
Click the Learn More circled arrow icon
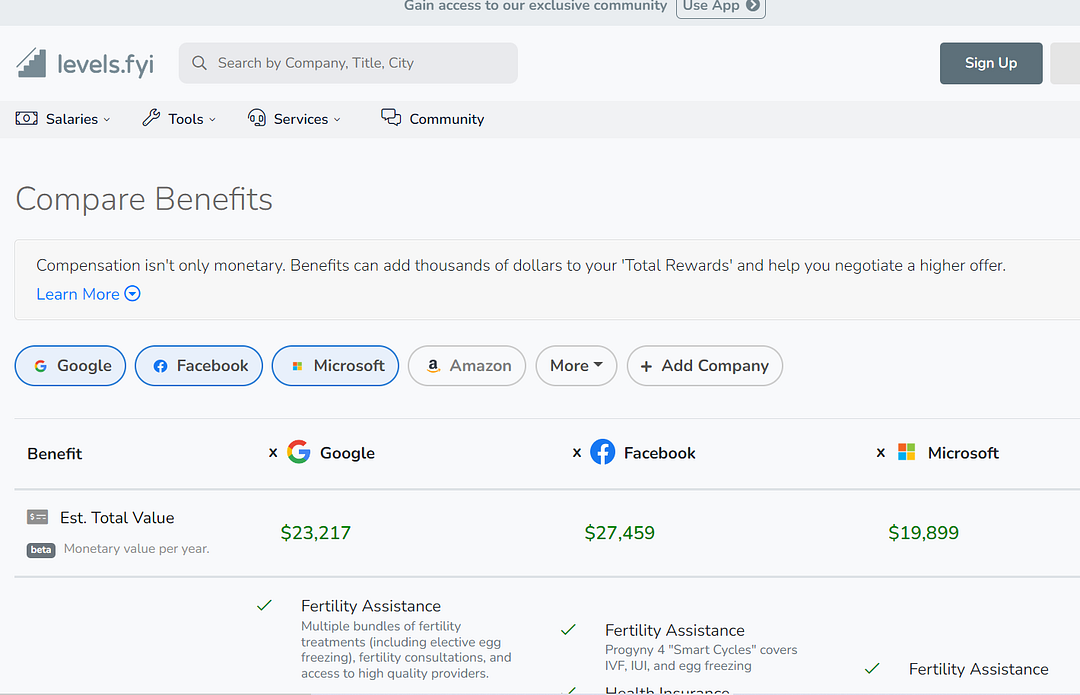[x=132, y=293]
